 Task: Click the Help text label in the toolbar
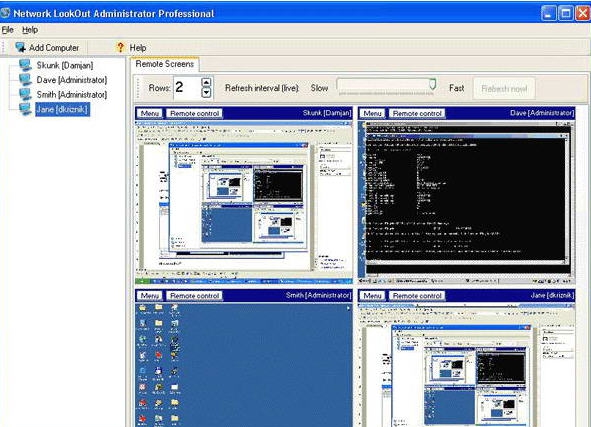138,48
